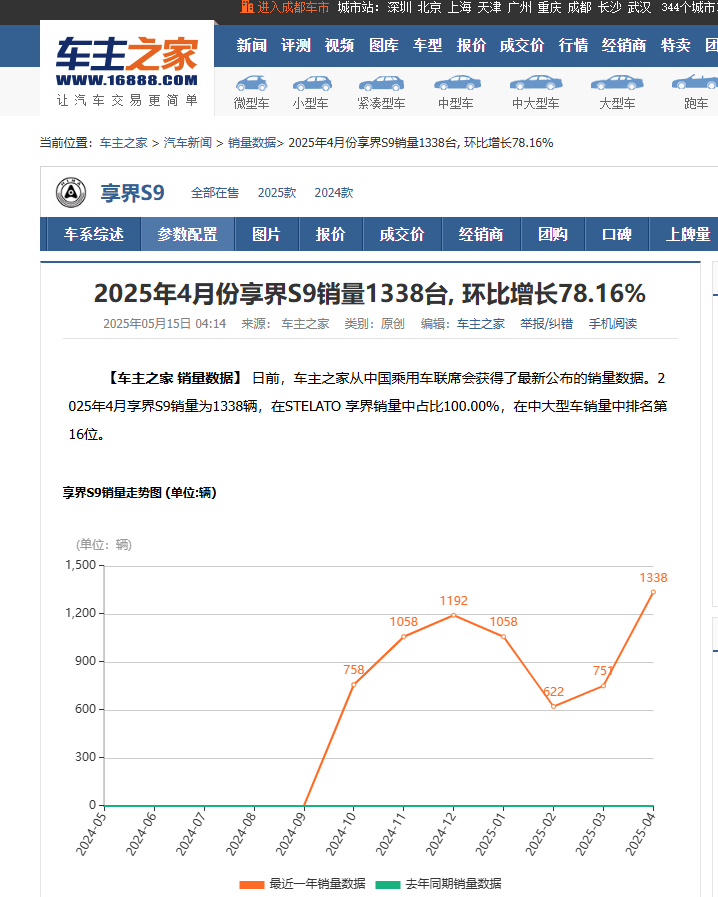
Task: Select the 微型车 car icon
Action: 251,84
